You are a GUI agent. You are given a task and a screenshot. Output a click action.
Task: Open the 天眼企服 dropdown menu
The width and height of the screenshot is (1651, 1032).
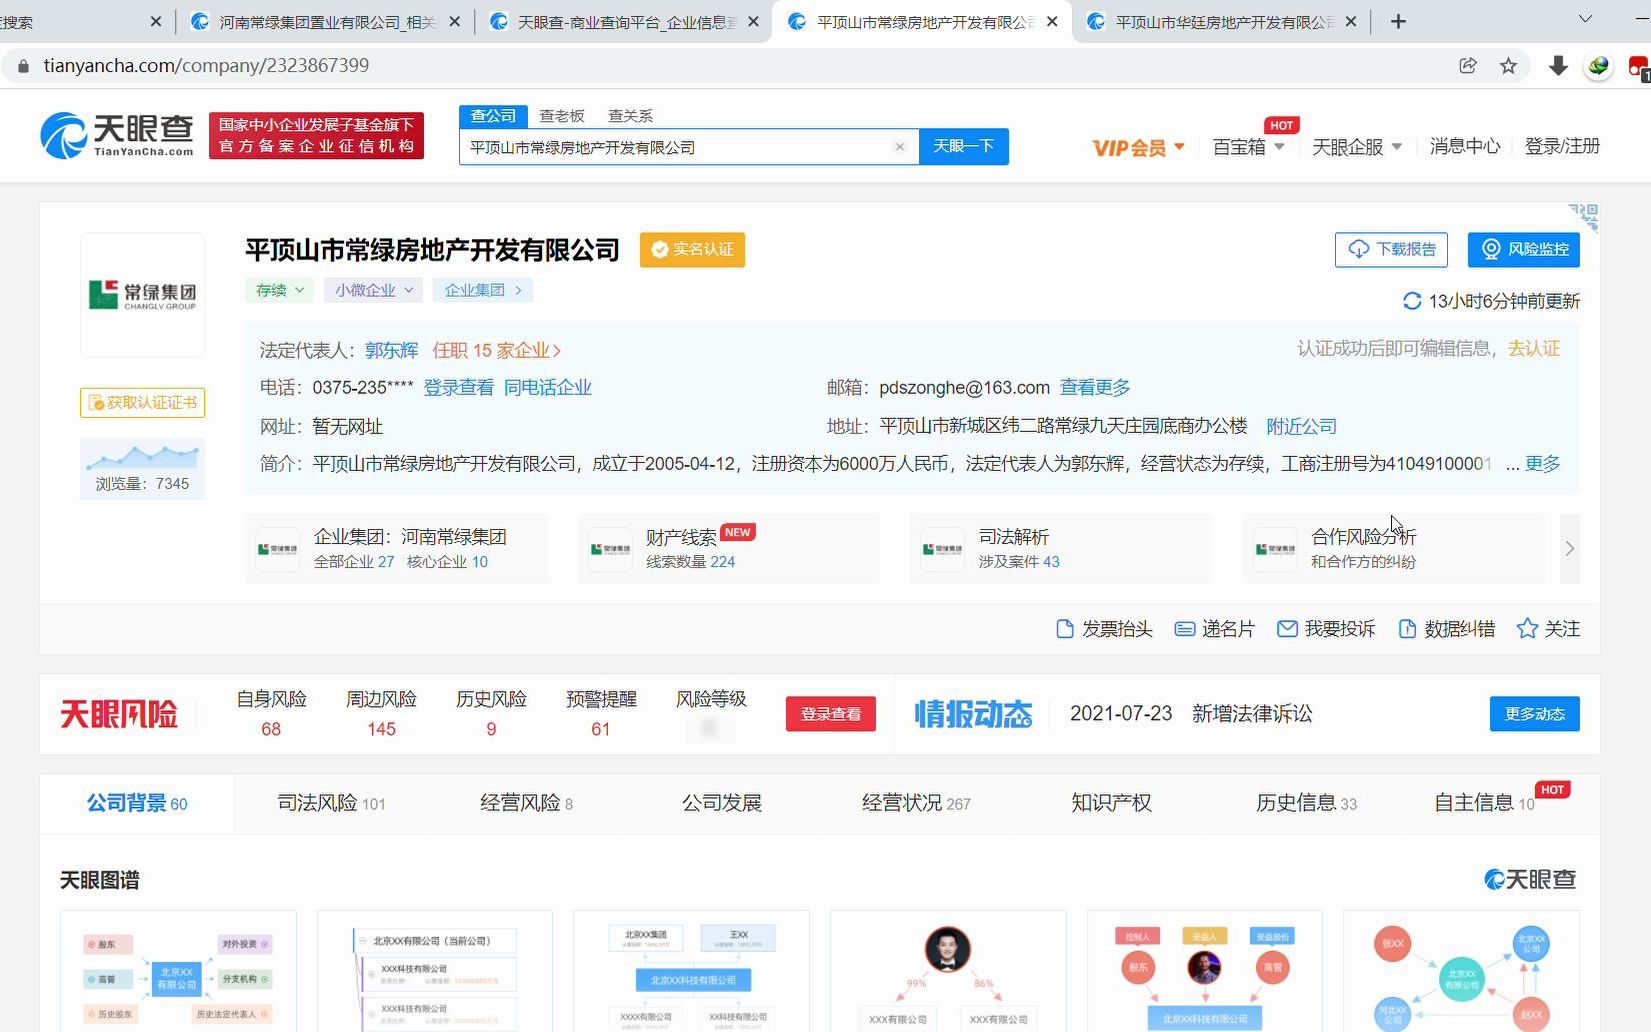point(1357,147)
